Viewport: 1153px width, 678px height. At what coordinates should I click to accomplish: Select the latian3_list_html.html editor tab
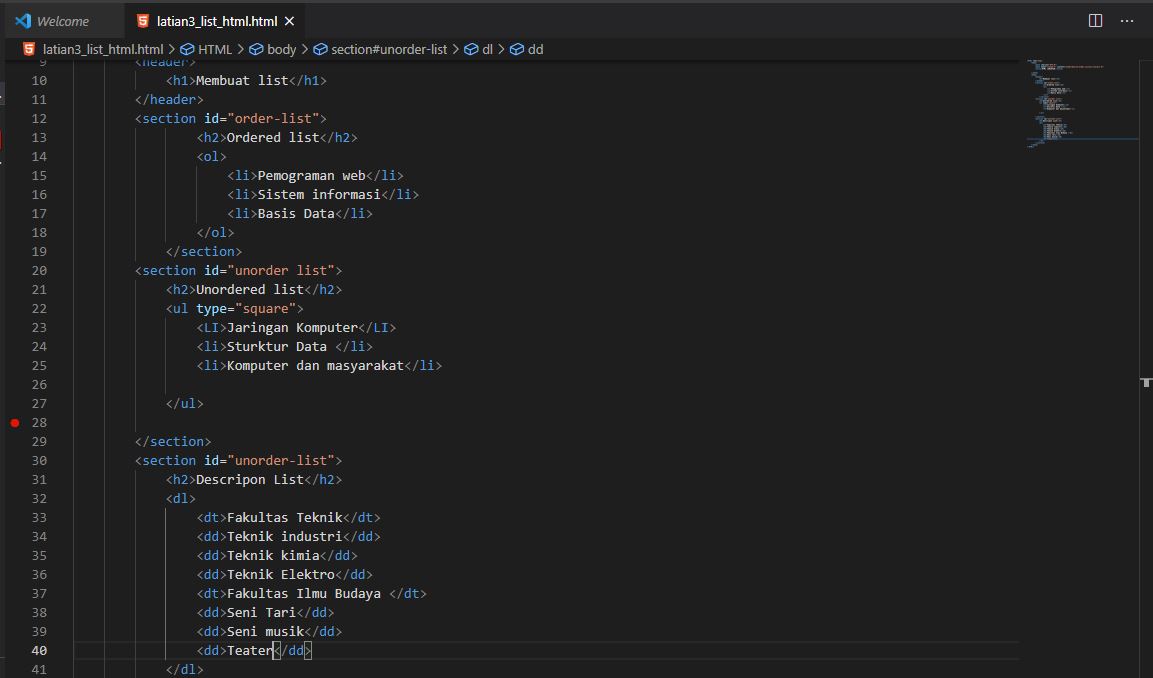[x=210, y=20]
